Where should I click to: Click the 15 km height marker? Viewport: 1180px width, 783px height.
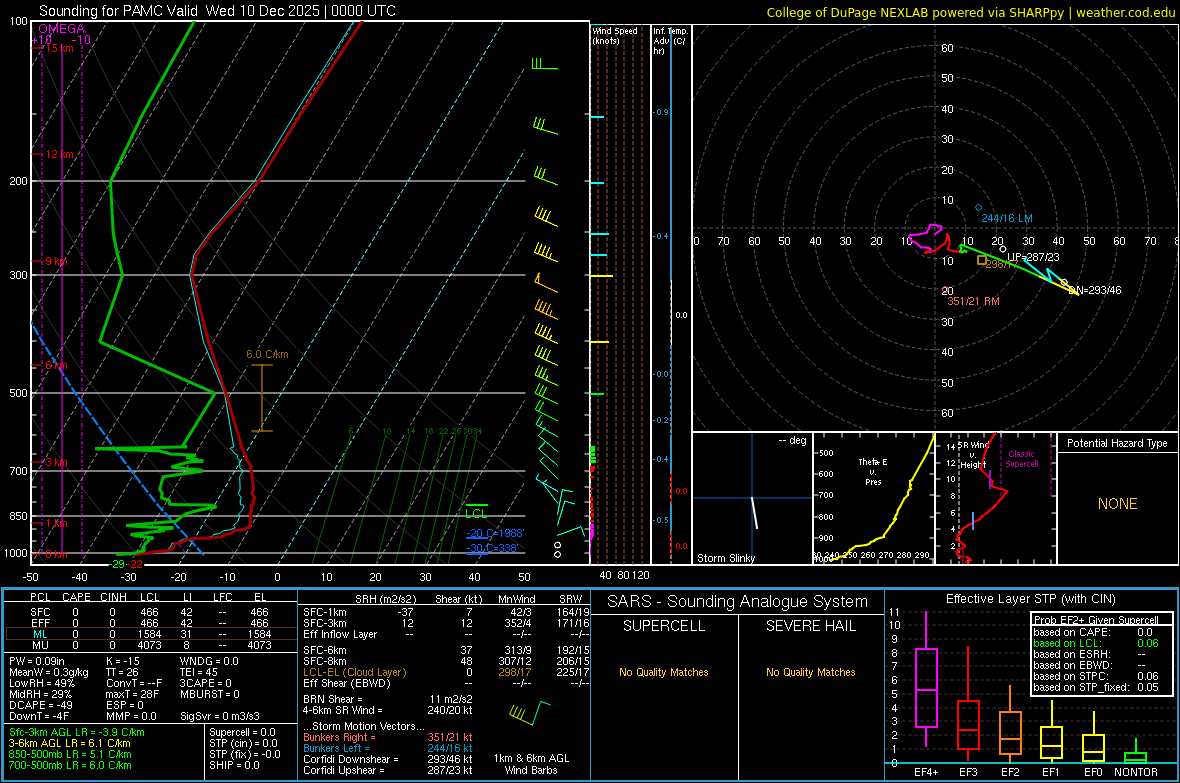point(59,48)
